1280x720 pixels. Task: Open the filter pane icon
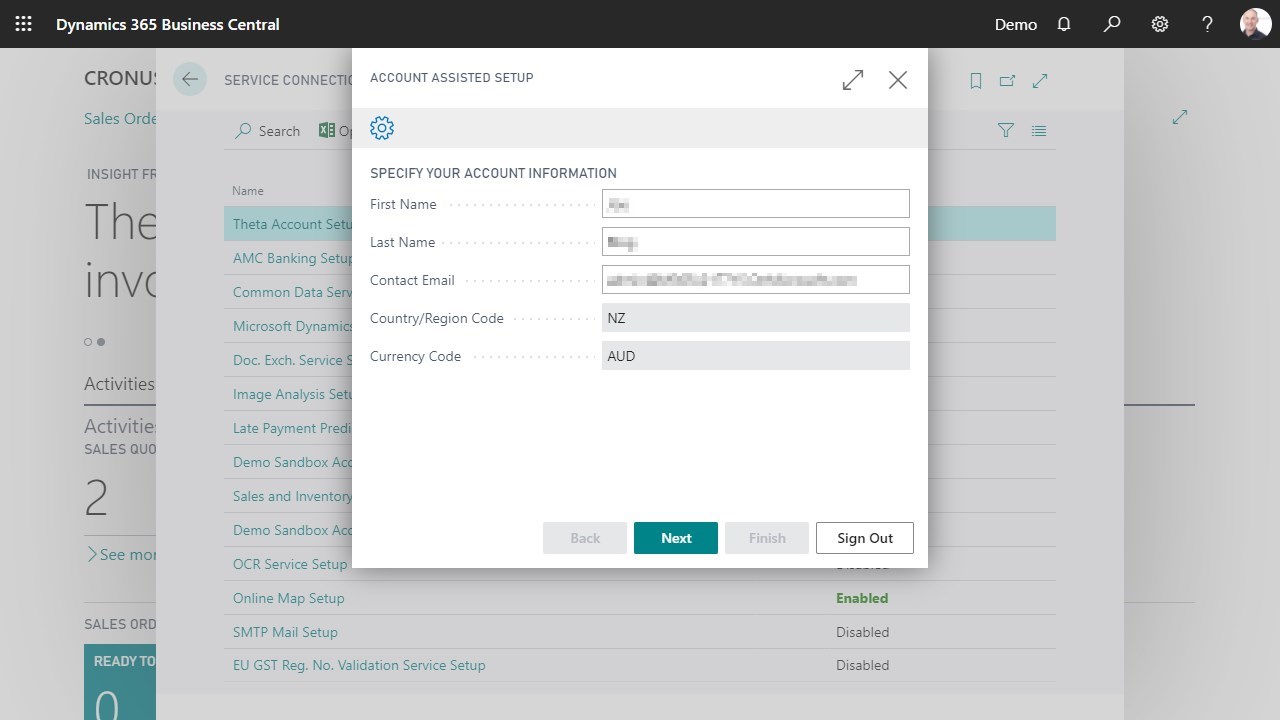(x=1006, y=130)
